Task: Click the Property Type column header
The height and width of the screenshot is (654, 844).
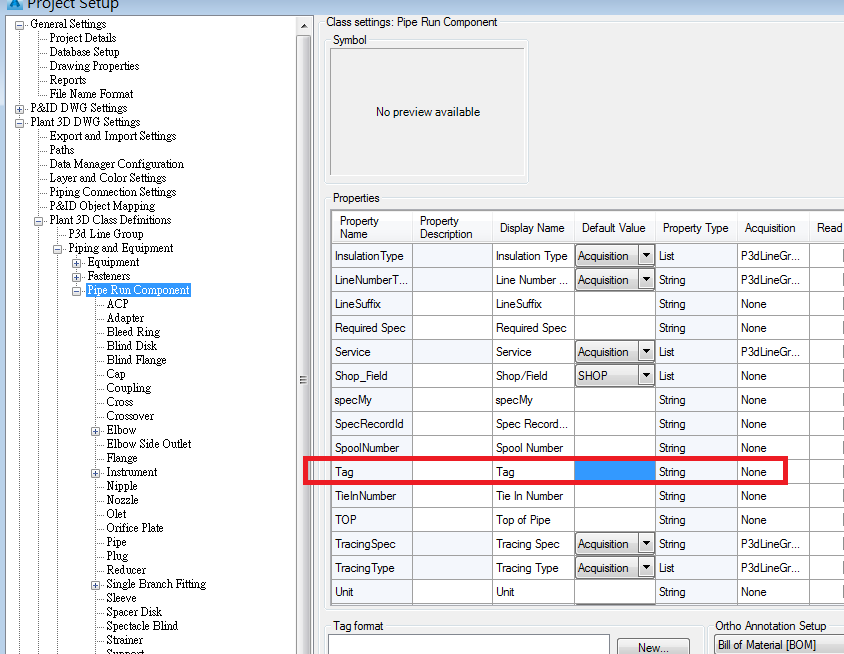Action: pyautogui.click(x=696, y=227)
